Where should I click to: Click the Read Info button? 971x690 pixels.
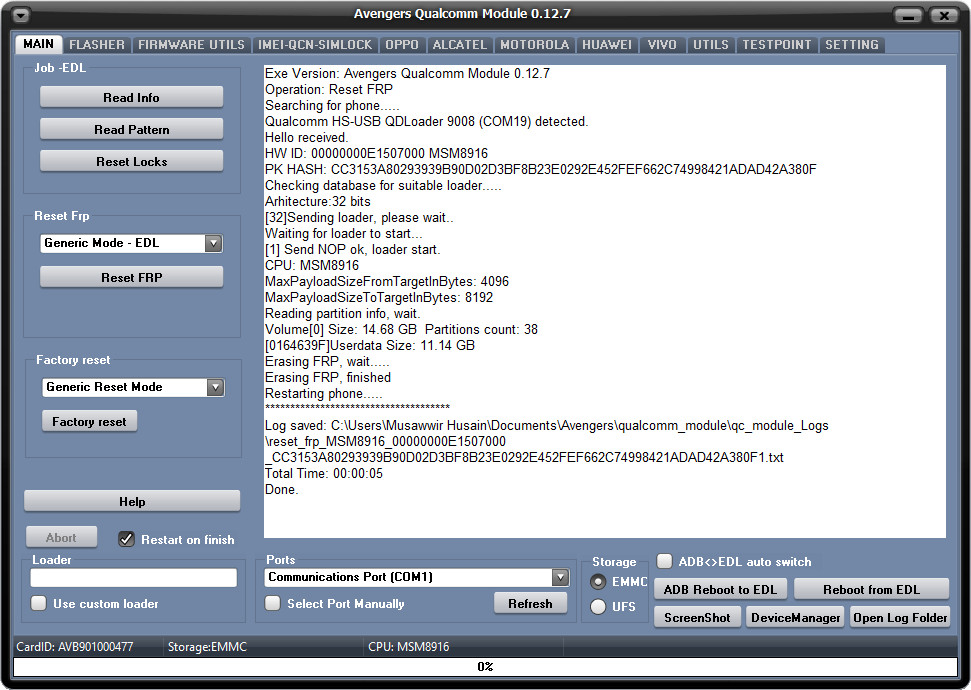click(131, 97)
